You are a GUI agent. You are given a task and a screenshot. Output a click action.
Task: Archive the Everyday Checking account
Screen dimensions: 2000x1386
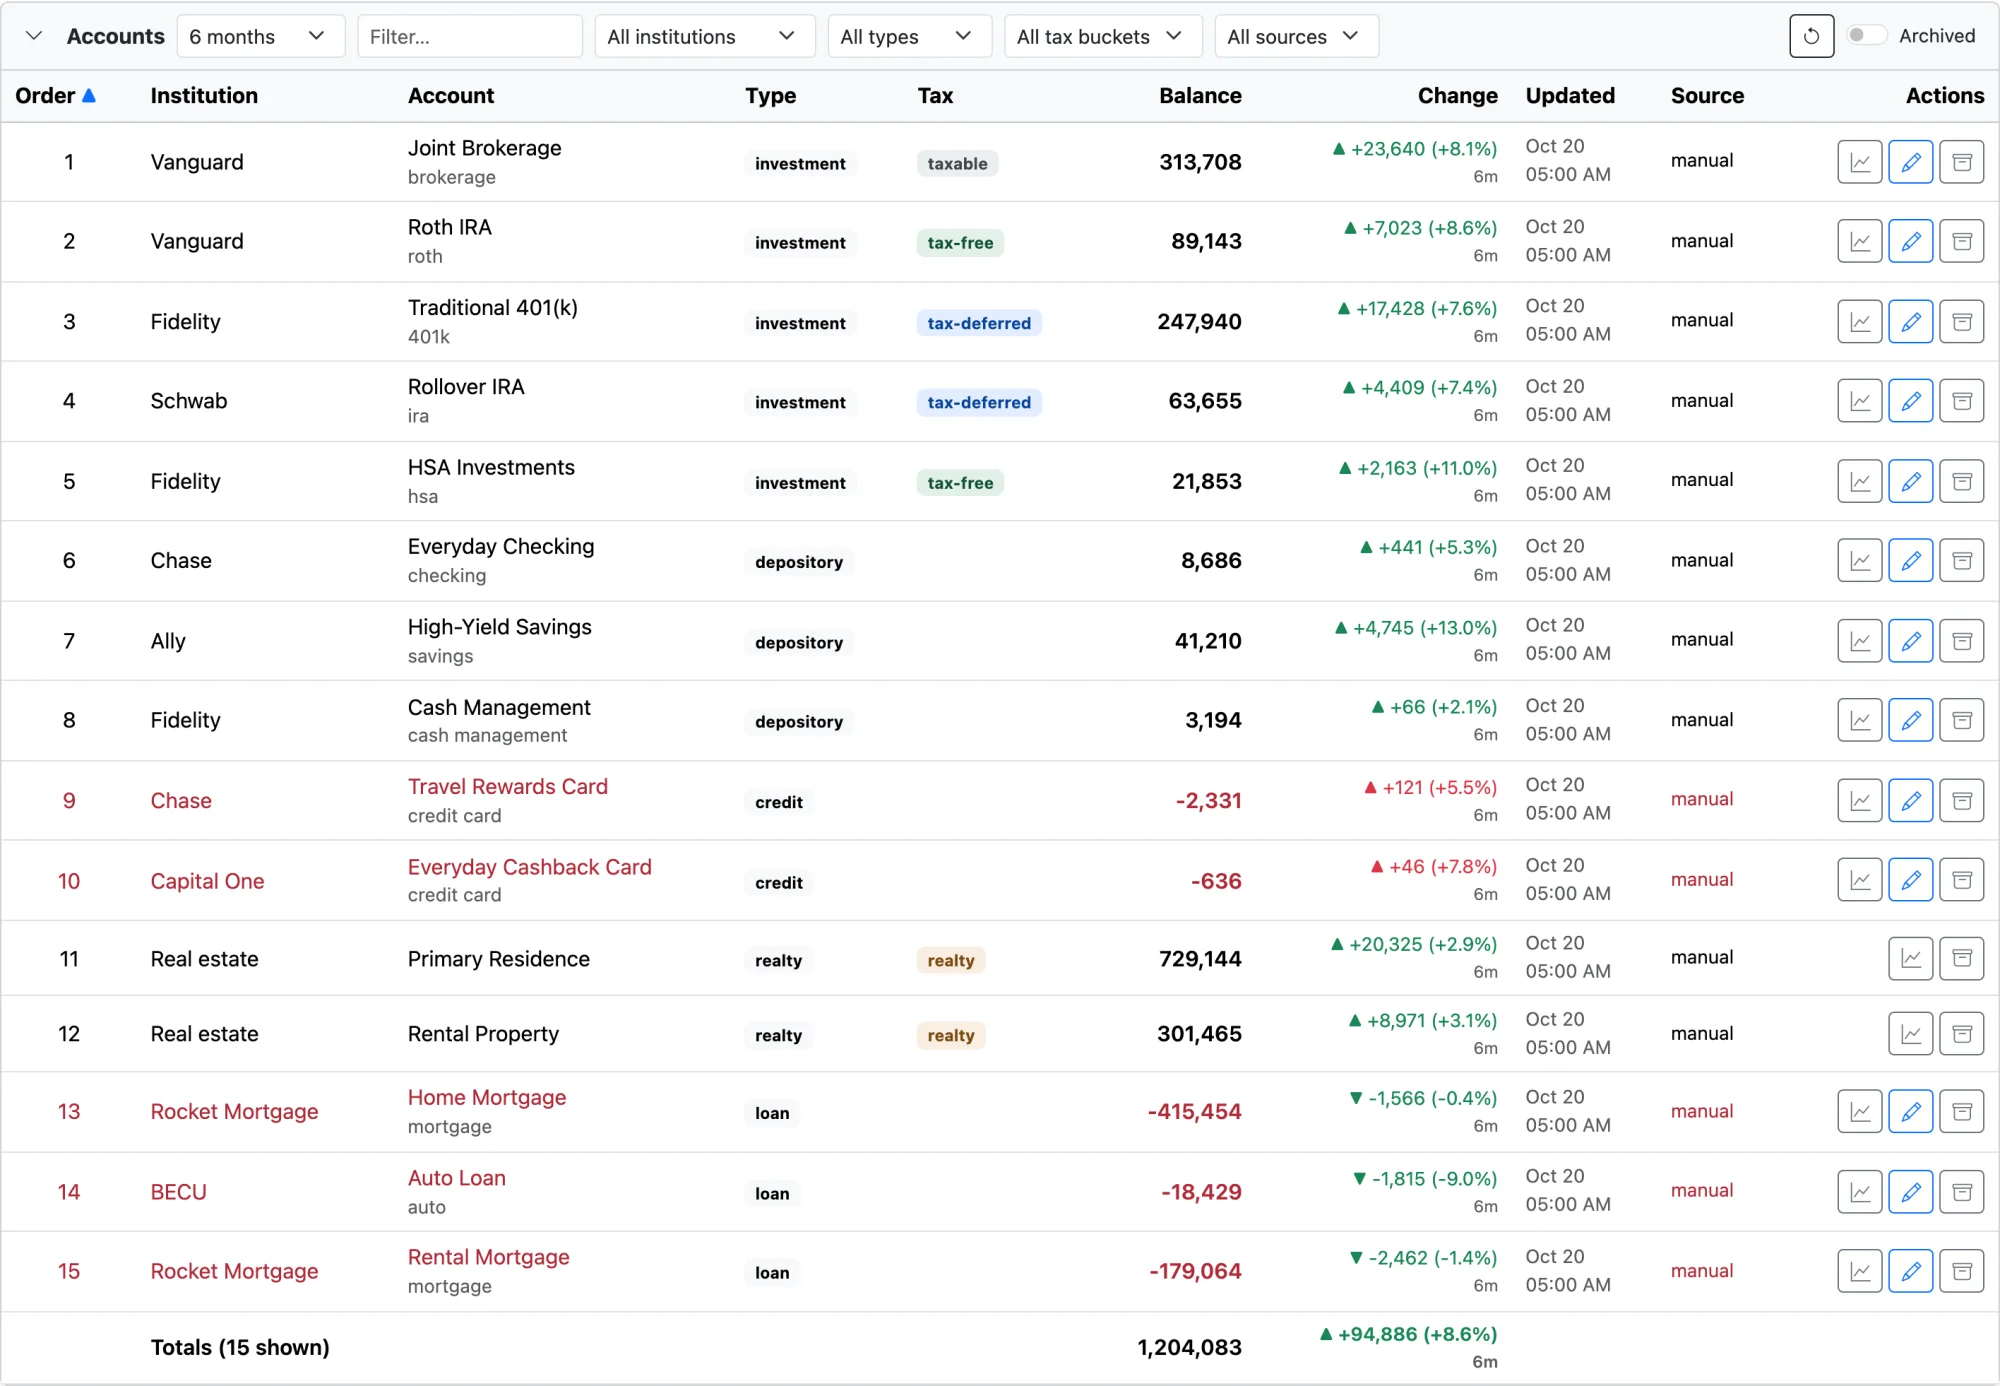pos(1962,561)
